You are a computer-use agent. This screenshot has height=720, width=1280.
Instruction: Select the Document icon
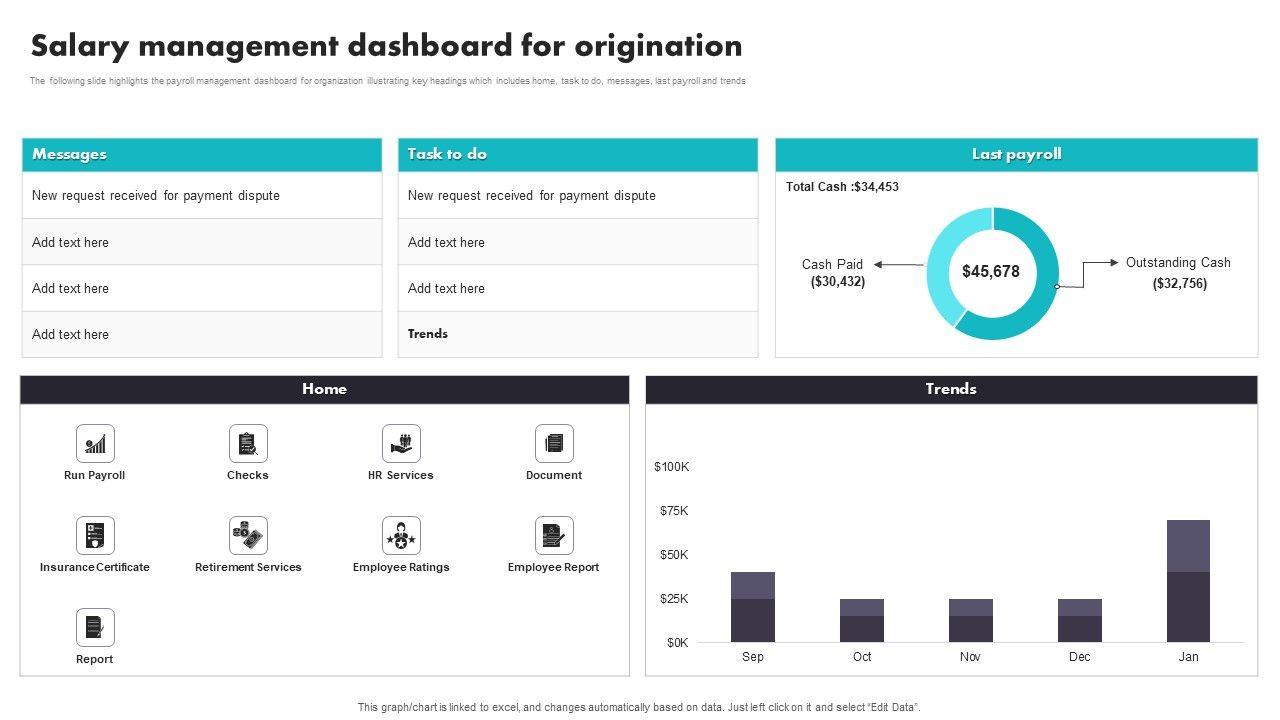(554, 443)
